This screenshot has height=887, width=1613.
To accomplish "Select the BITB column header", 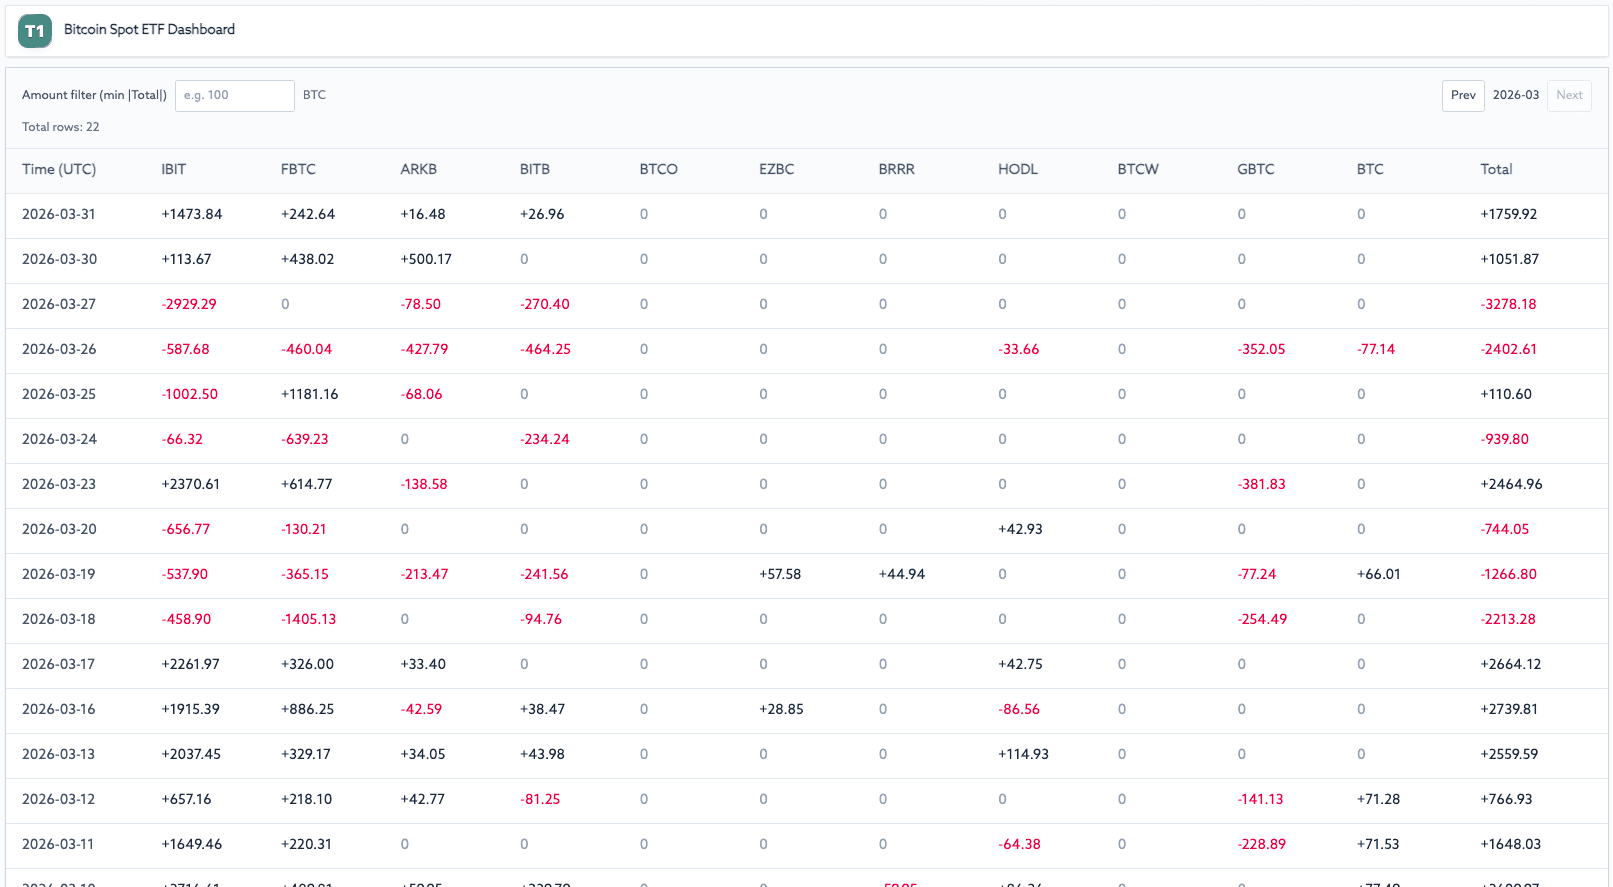I will point(535,170).
